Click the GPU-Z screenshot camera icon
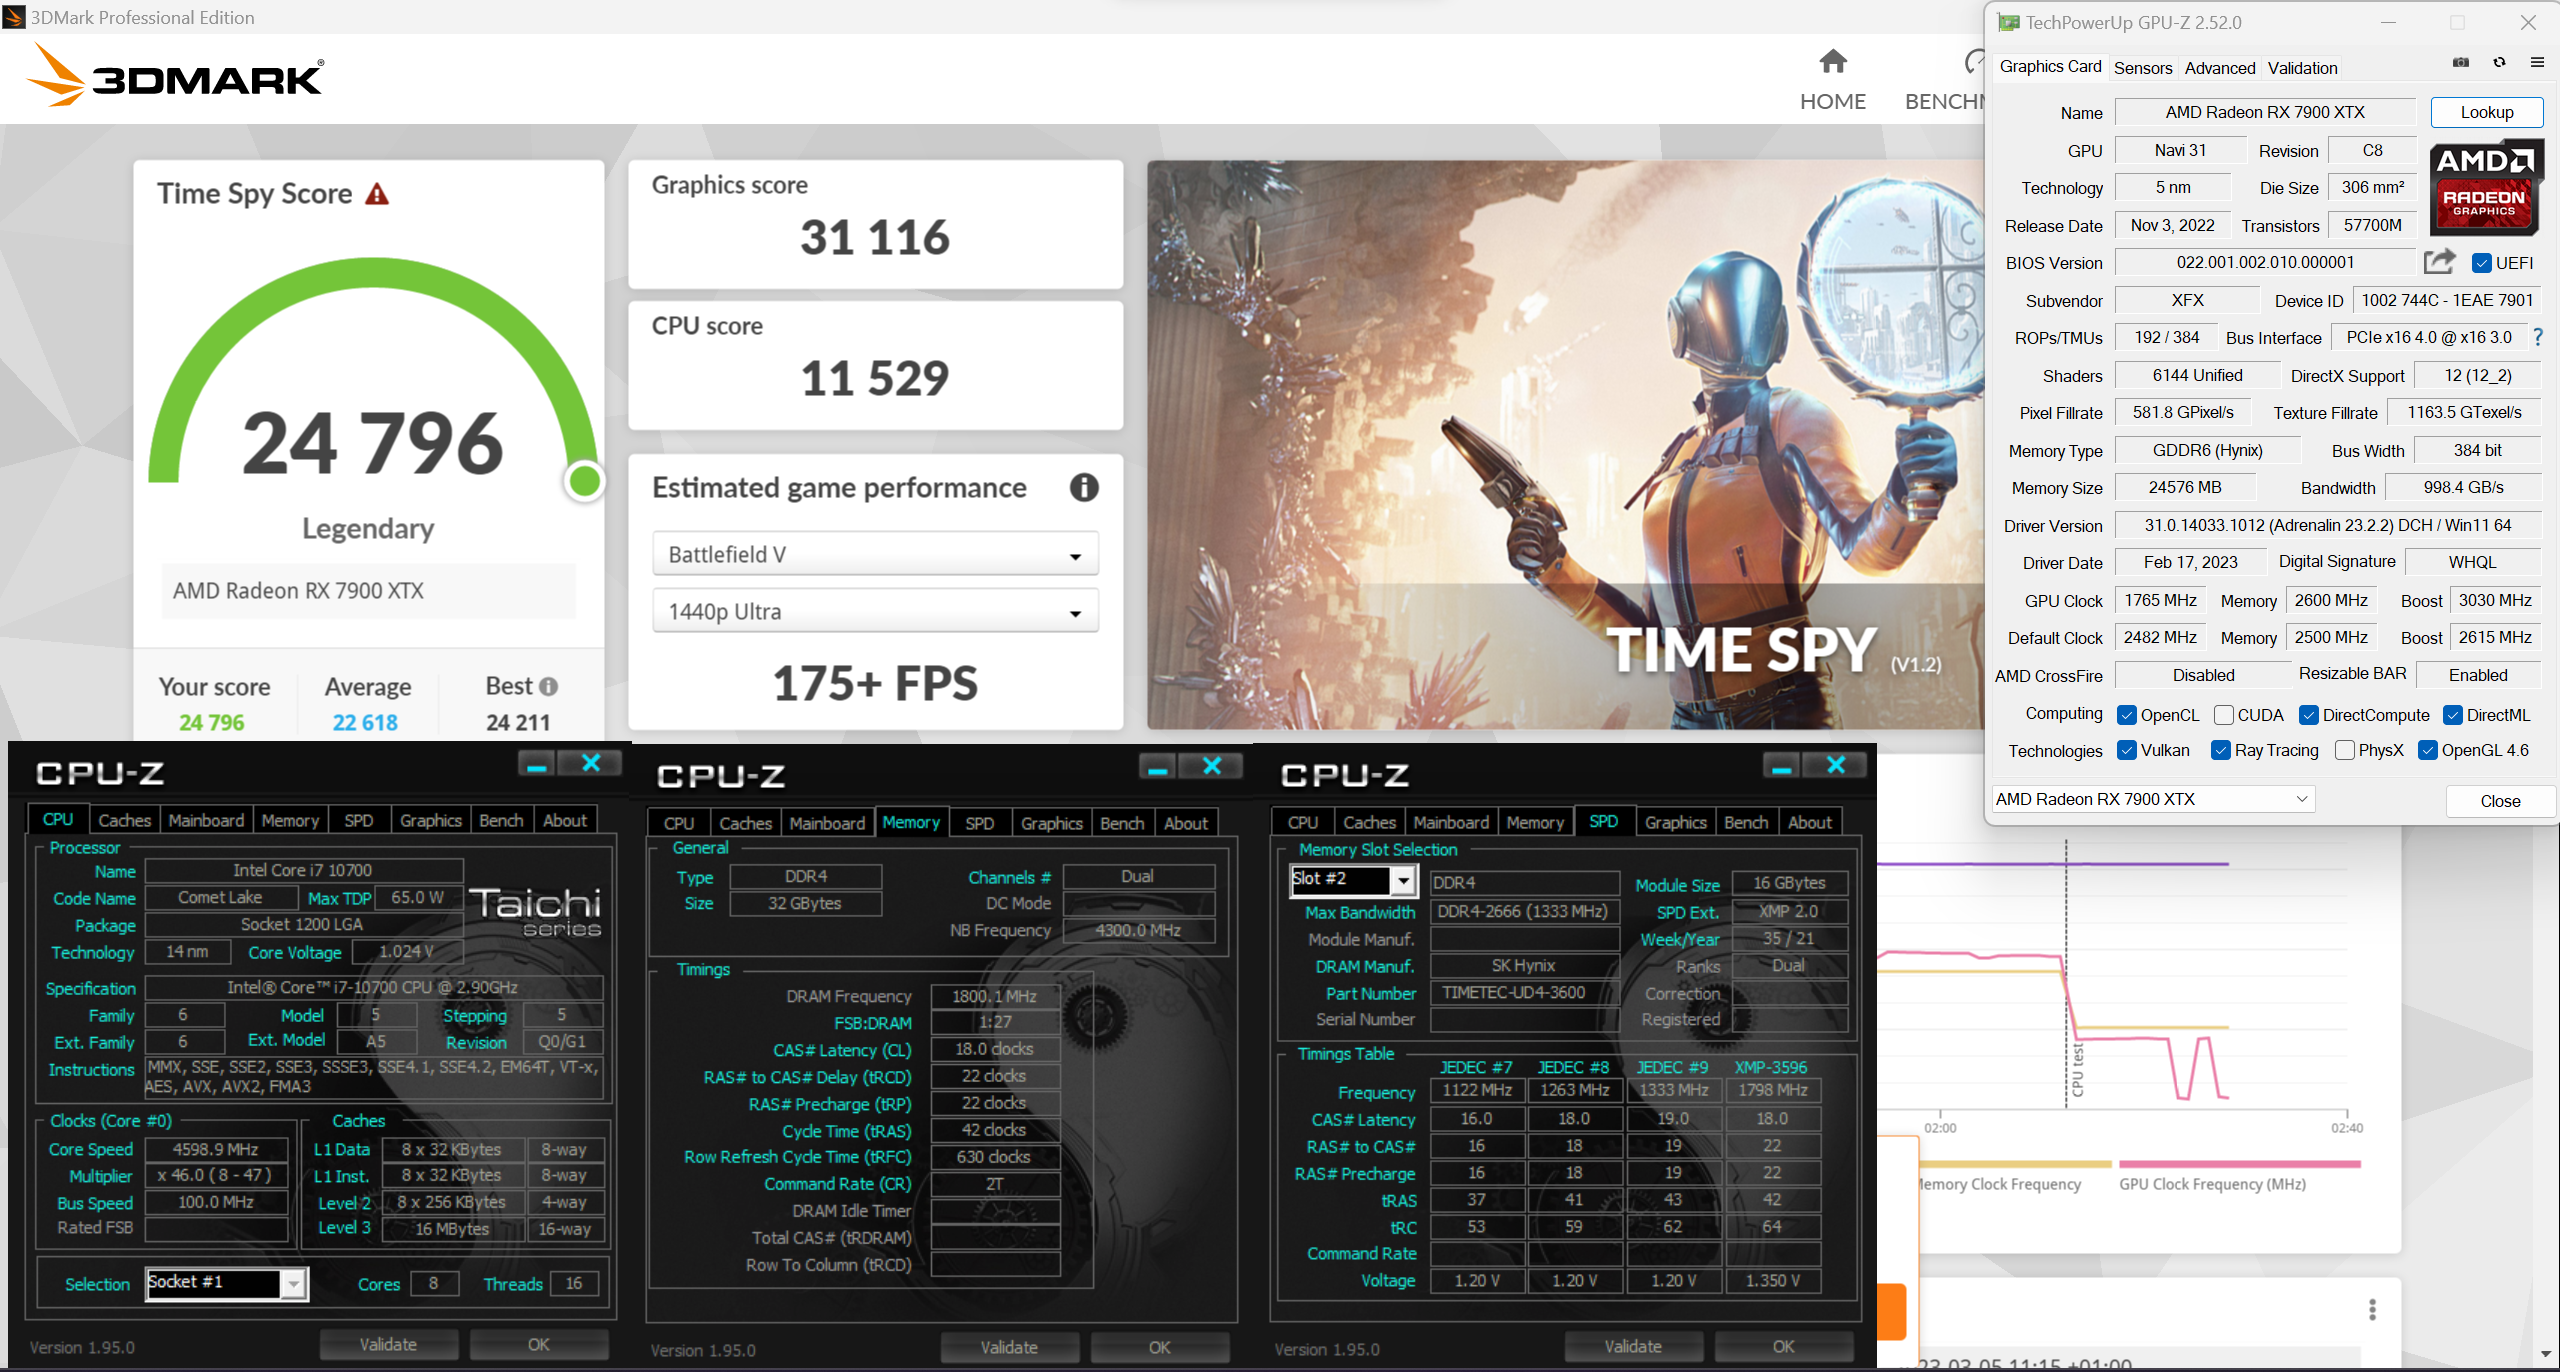The image size is (2560, 1372). 2461,63
